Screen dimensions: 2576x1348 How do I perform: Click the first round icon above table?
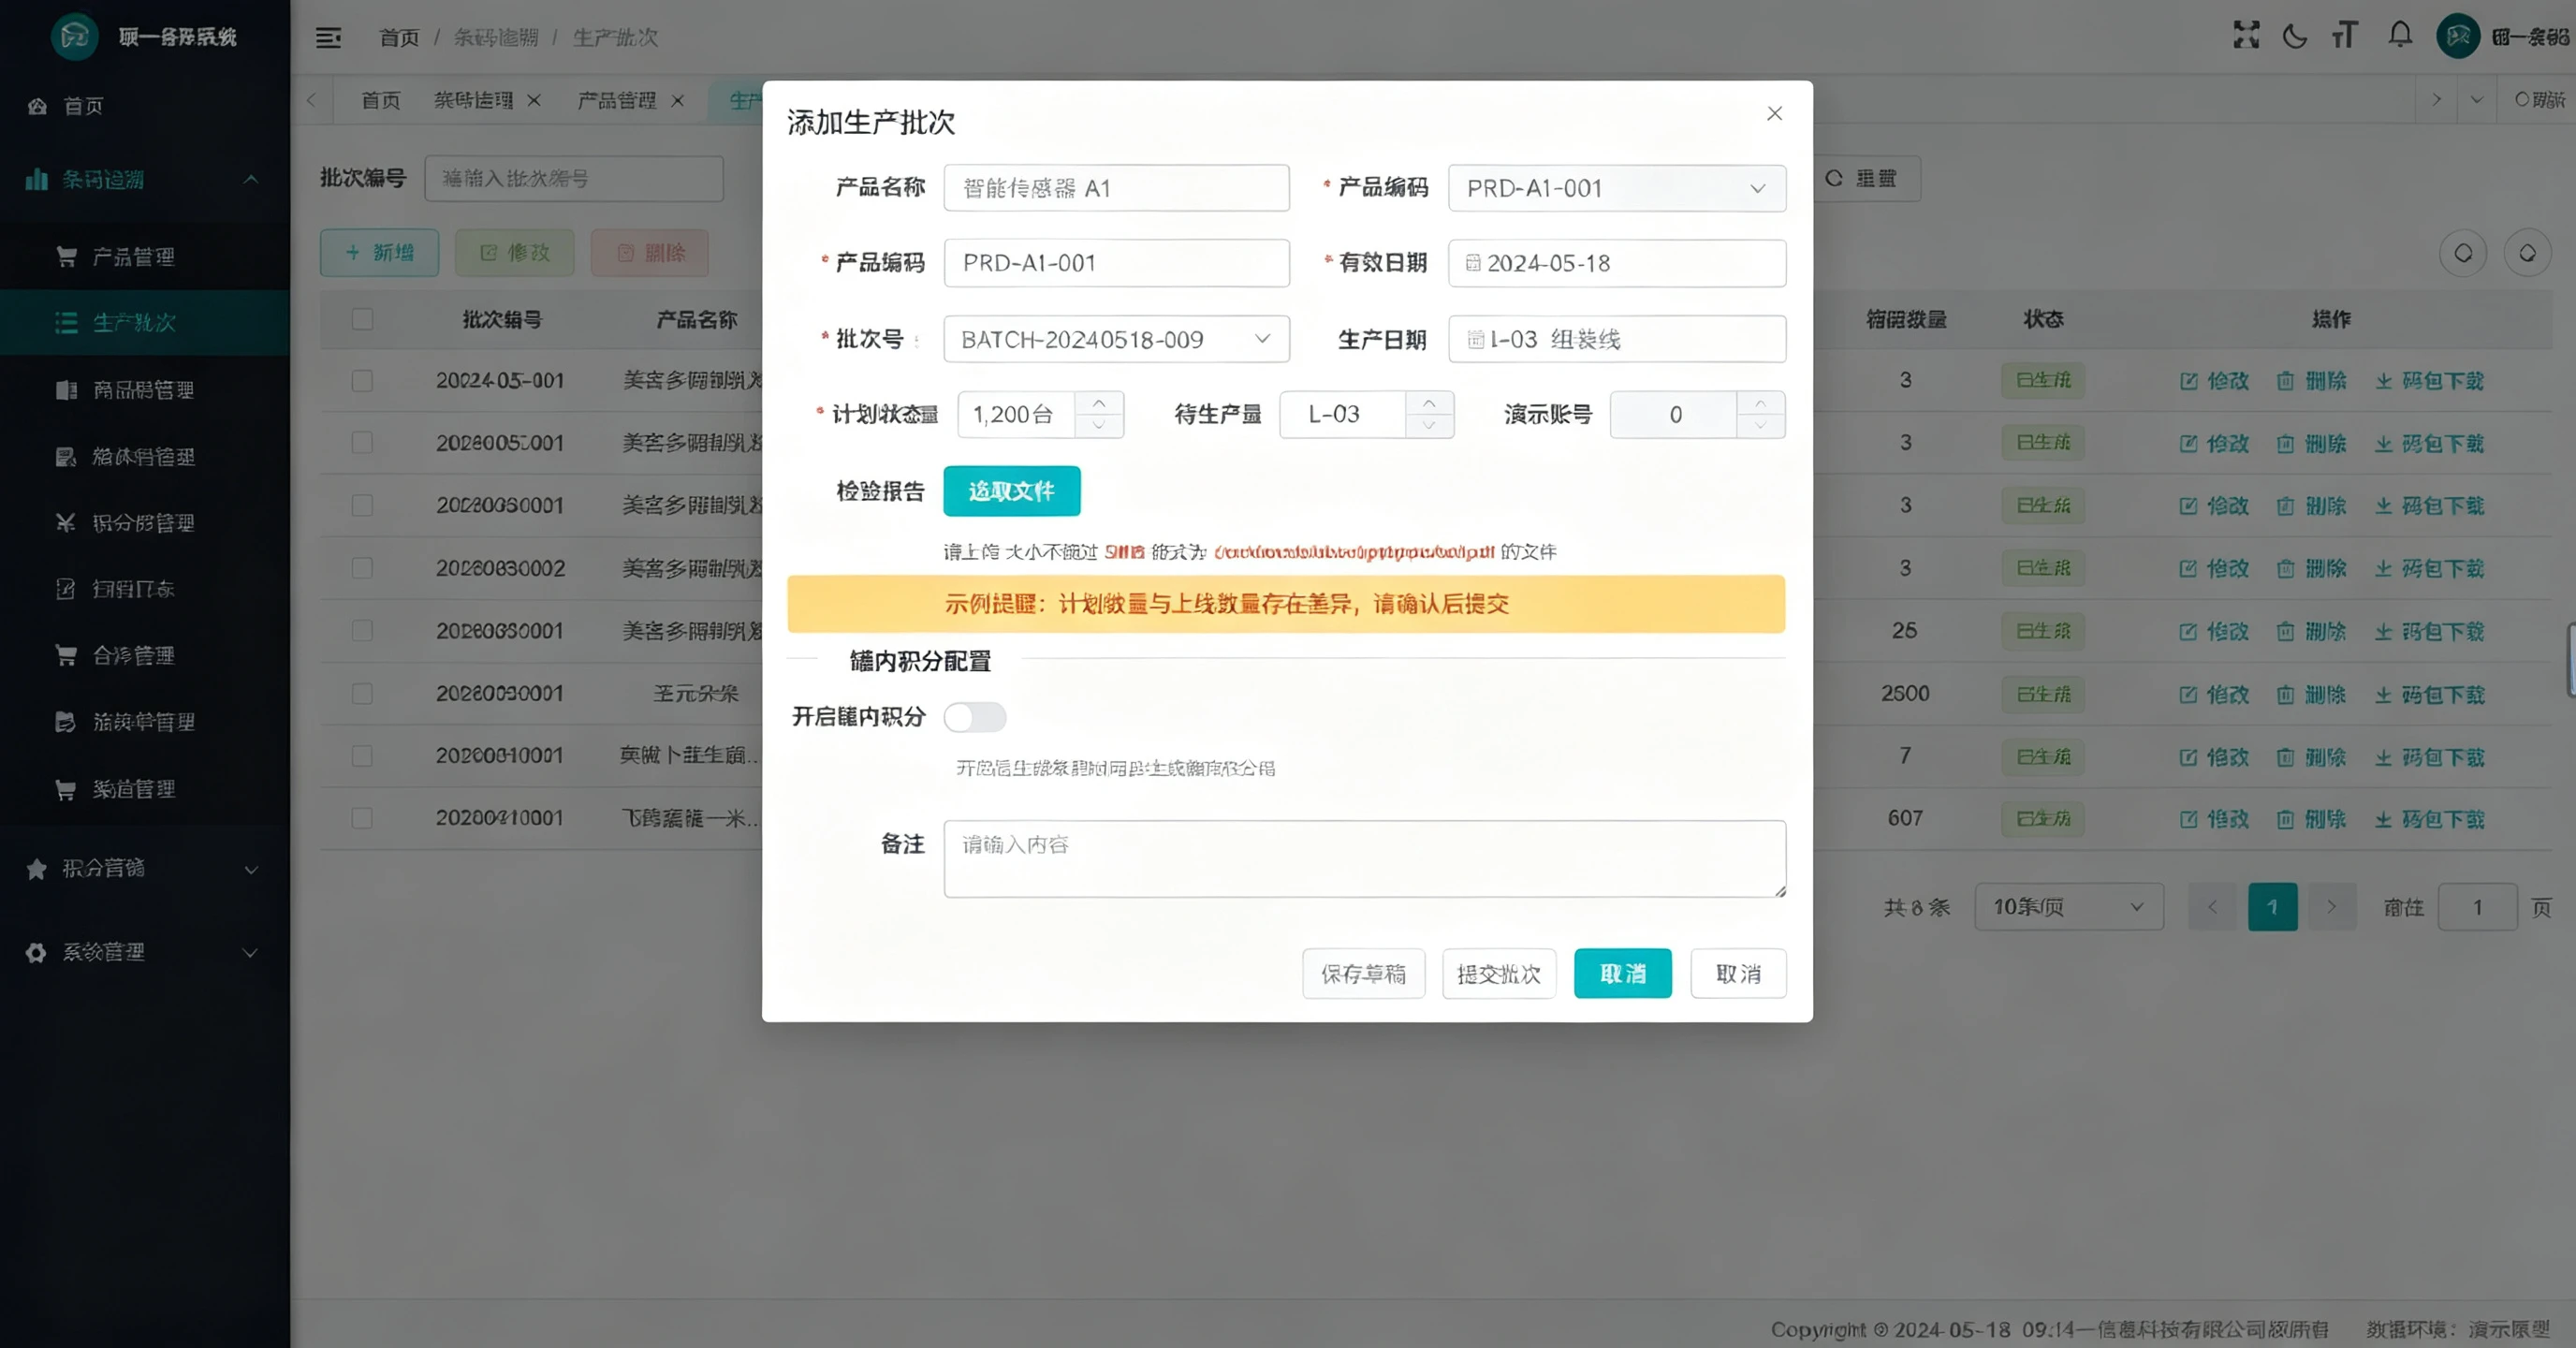(2463, 254)
